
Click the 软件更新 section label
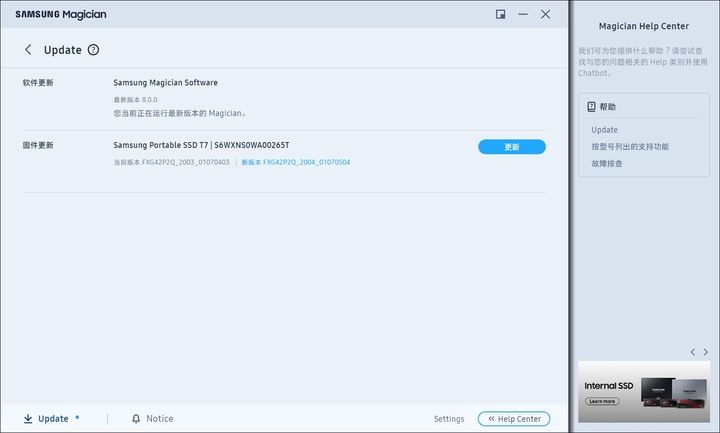tap(38, 83)
